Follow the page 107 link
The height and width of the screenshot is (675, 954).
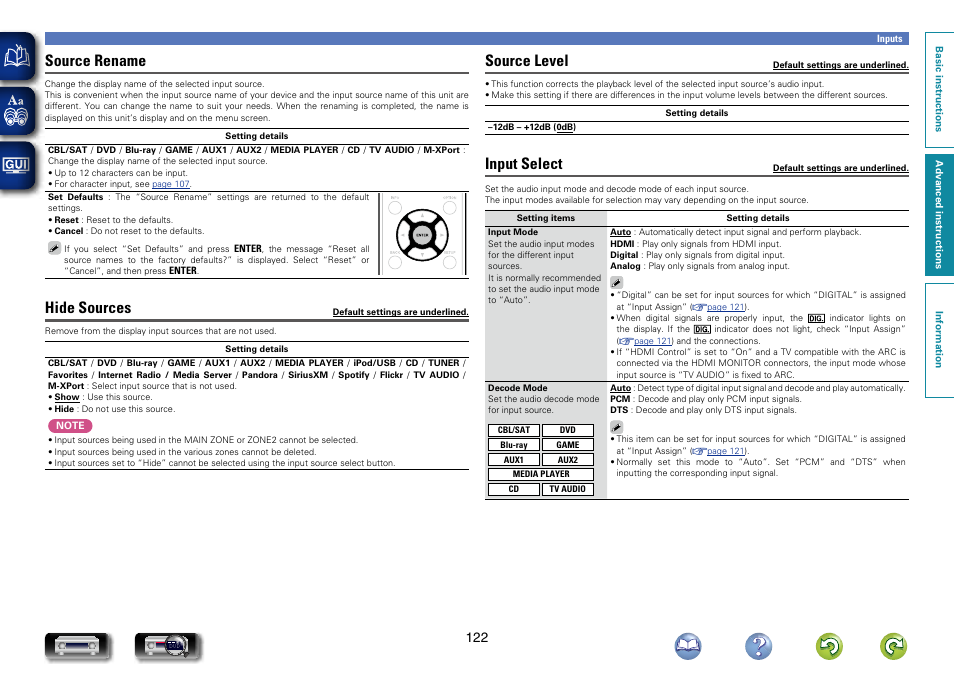[170, 184]
